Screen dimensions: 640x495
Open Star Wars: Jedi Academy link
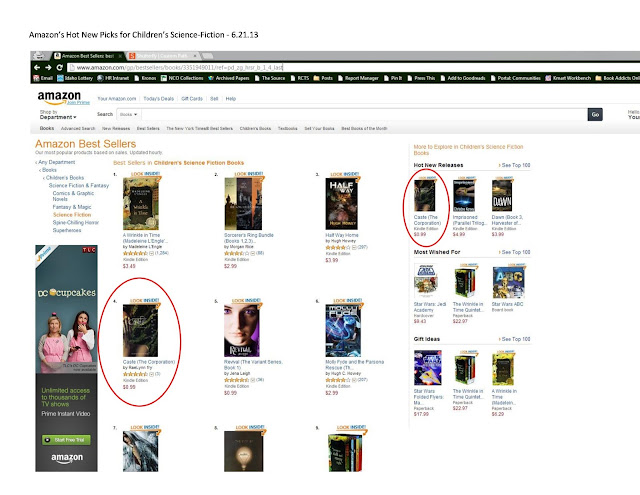click(x=430, y=307)
